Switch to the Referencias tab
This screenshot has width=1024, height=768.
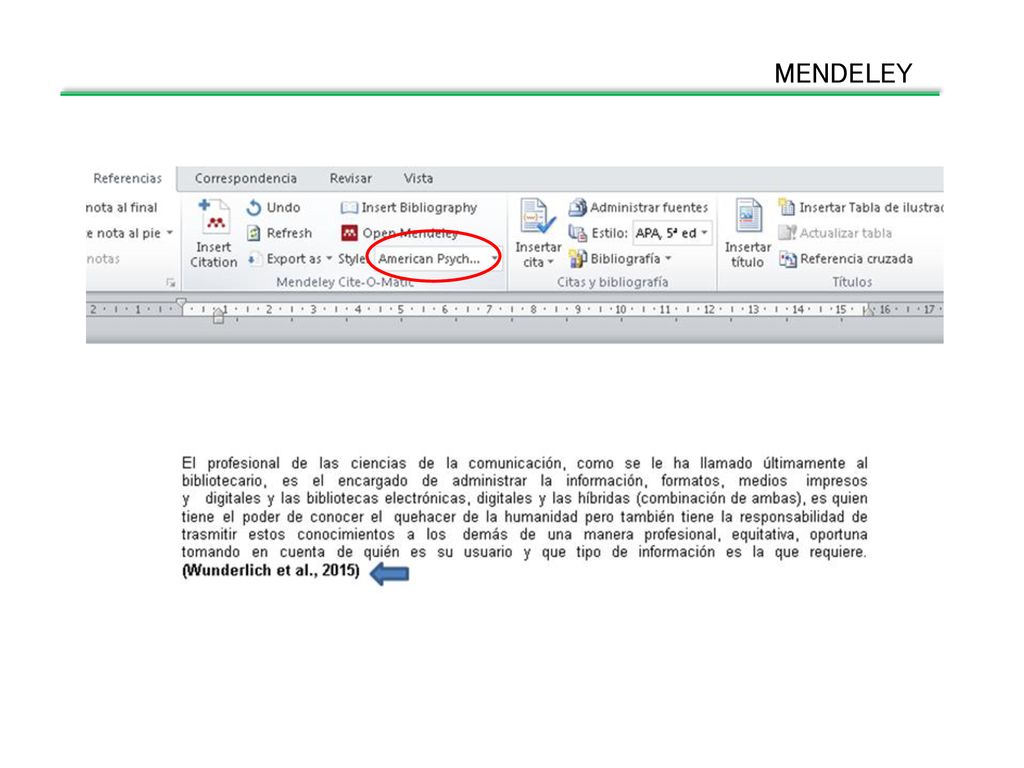(x=127, y=178)
